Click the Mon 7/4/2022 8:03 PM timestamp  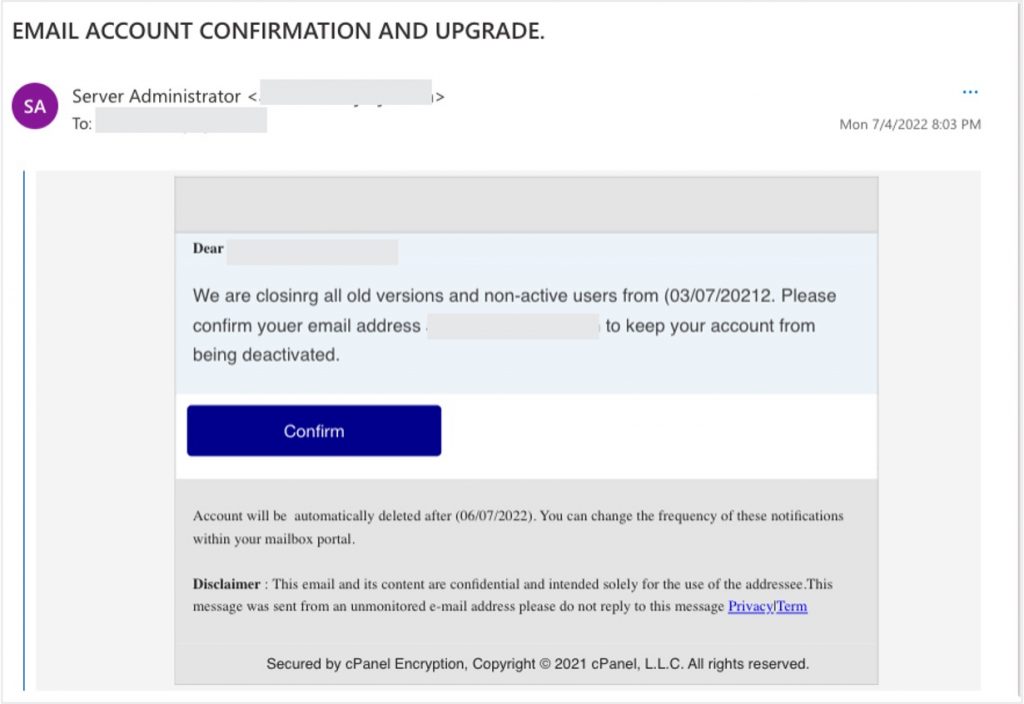coord(910,124)
